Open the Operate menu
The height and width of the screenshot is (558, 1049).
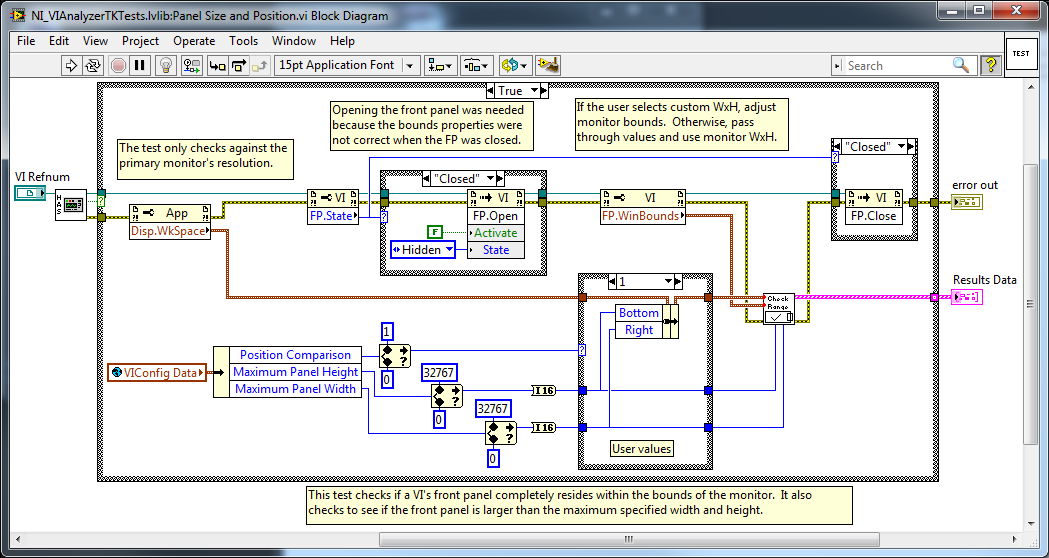[x=194, y=41]
